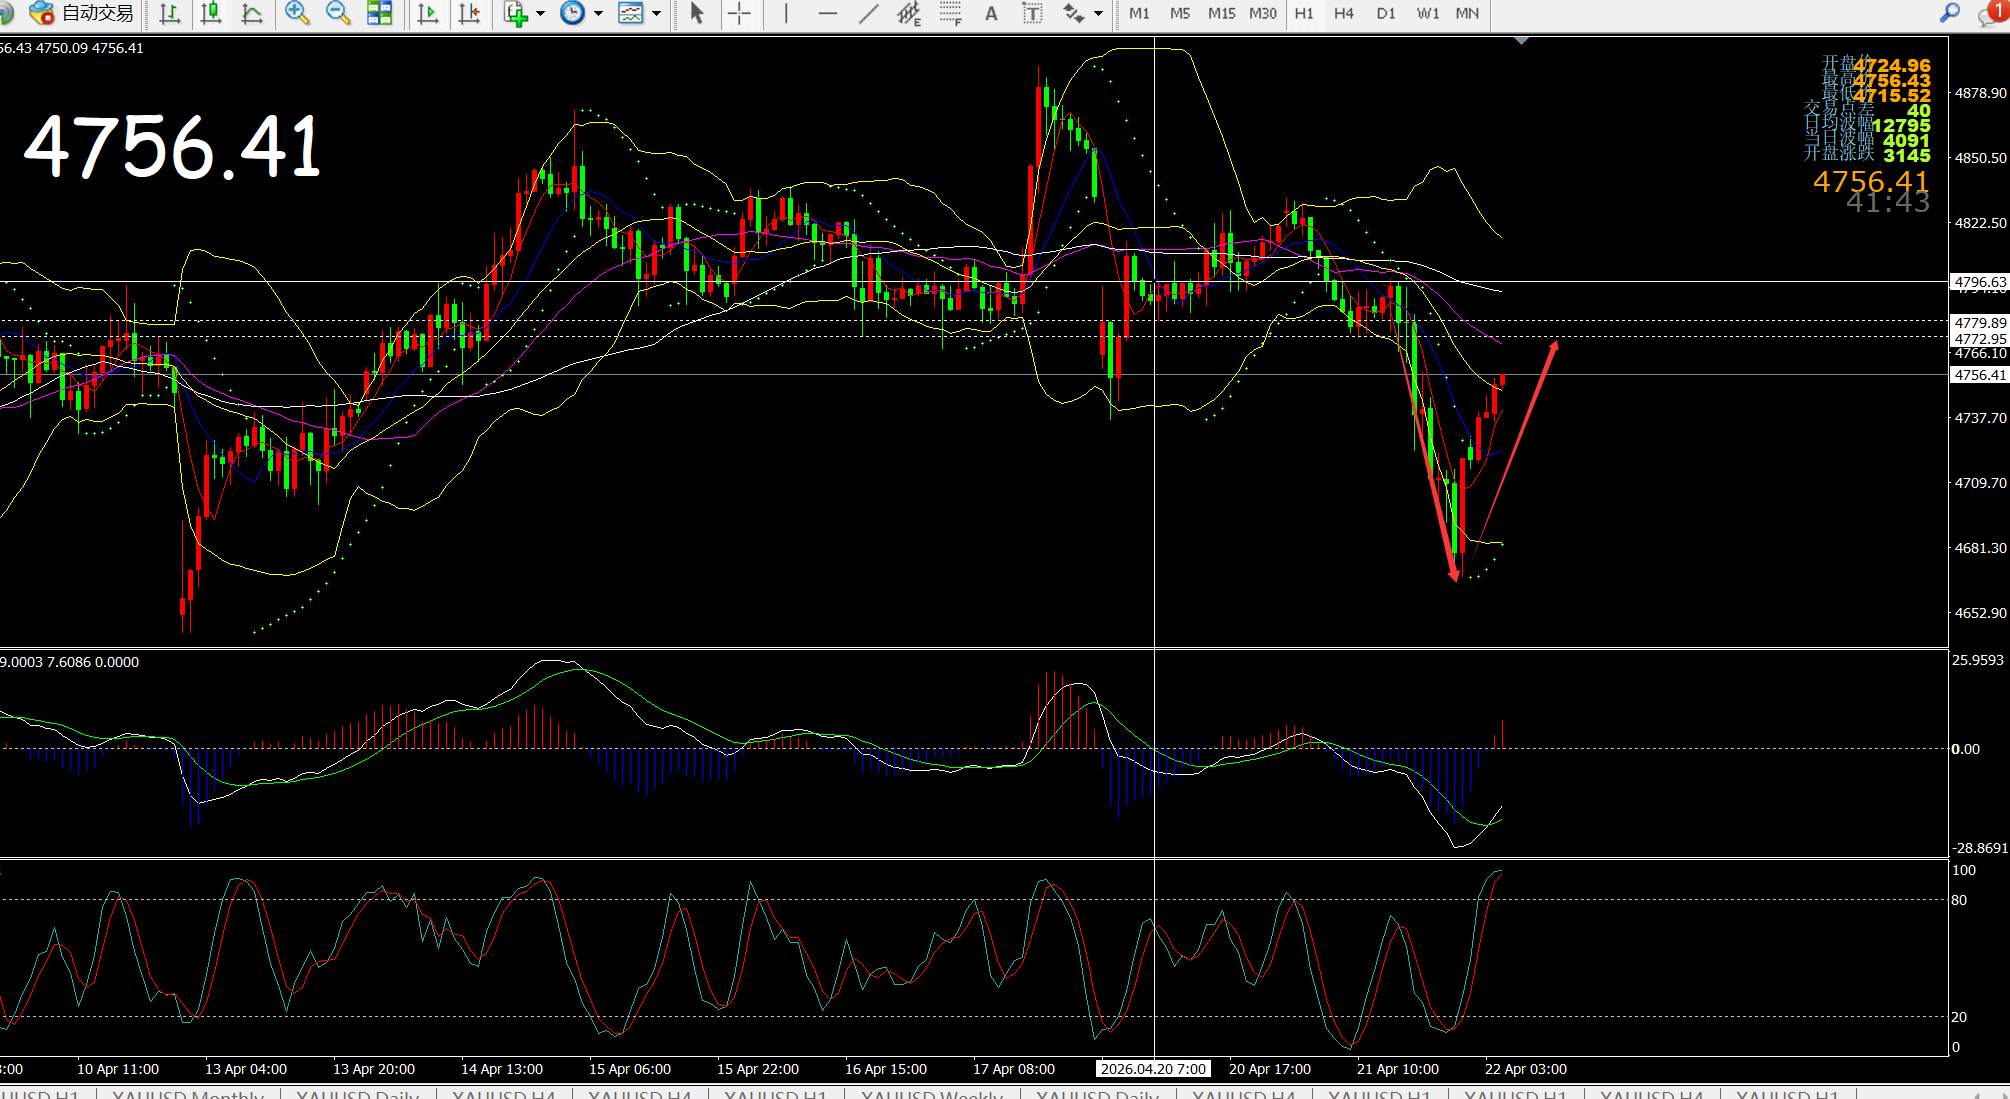Viewport: 2010px width, 1099px height.
Task: Click the zoom out magnifier icon
Action: tap(338, 13)
